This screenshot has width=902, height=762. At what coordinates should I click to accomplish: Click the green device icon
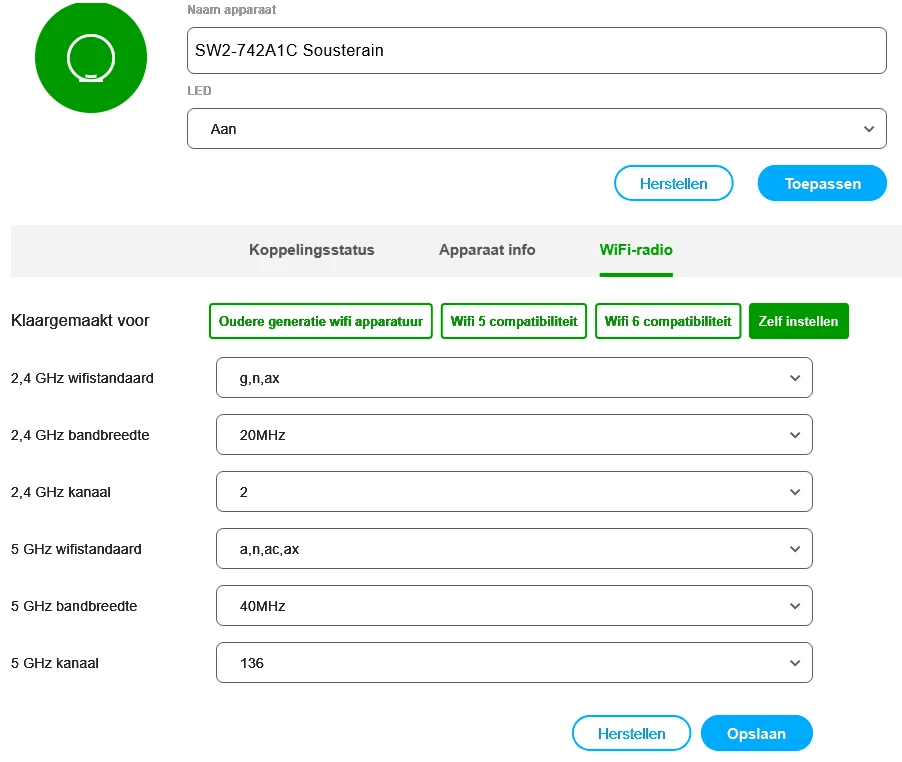tap(90, 57)
